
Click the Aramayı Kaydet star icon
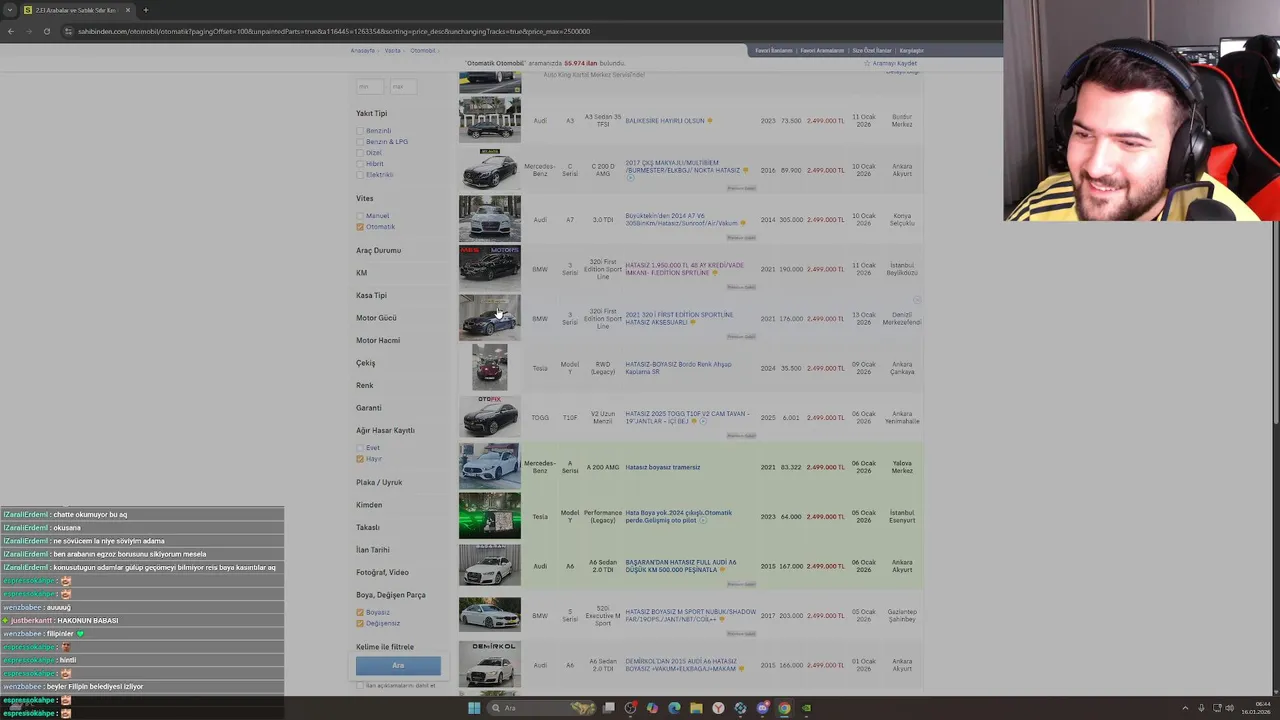point(867,63)
